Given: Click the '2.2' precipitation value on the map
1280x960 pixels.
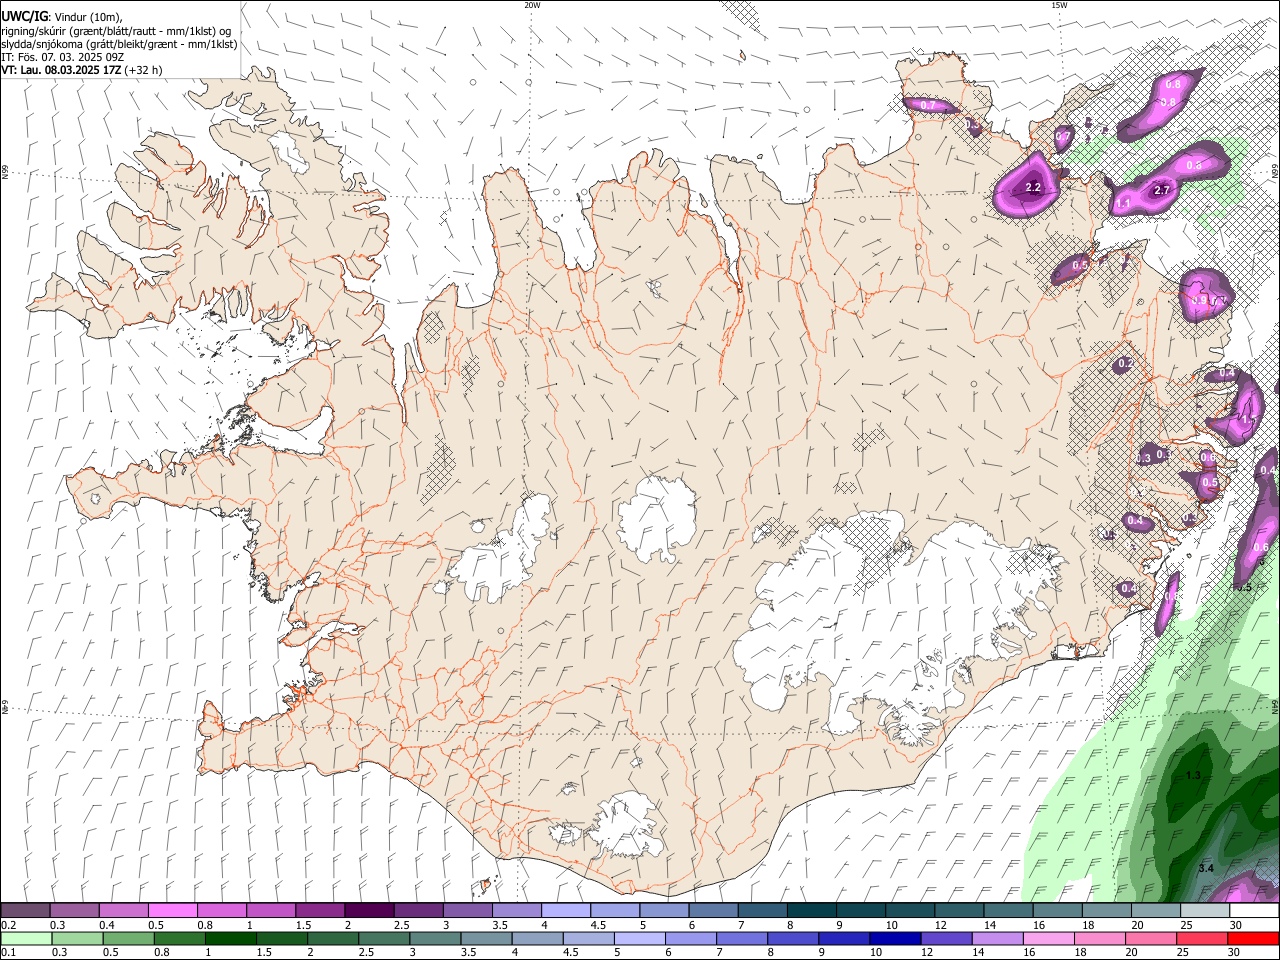Looking at the screenshot, I should point(1033,187).
